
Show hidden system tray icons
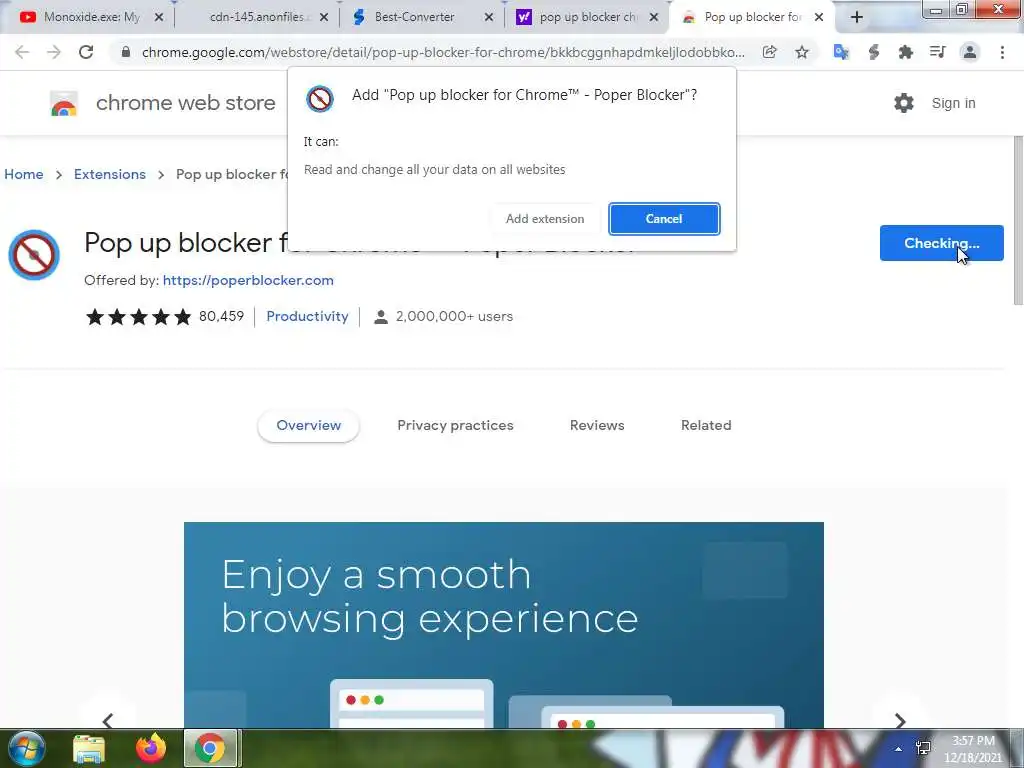[898, 749]
